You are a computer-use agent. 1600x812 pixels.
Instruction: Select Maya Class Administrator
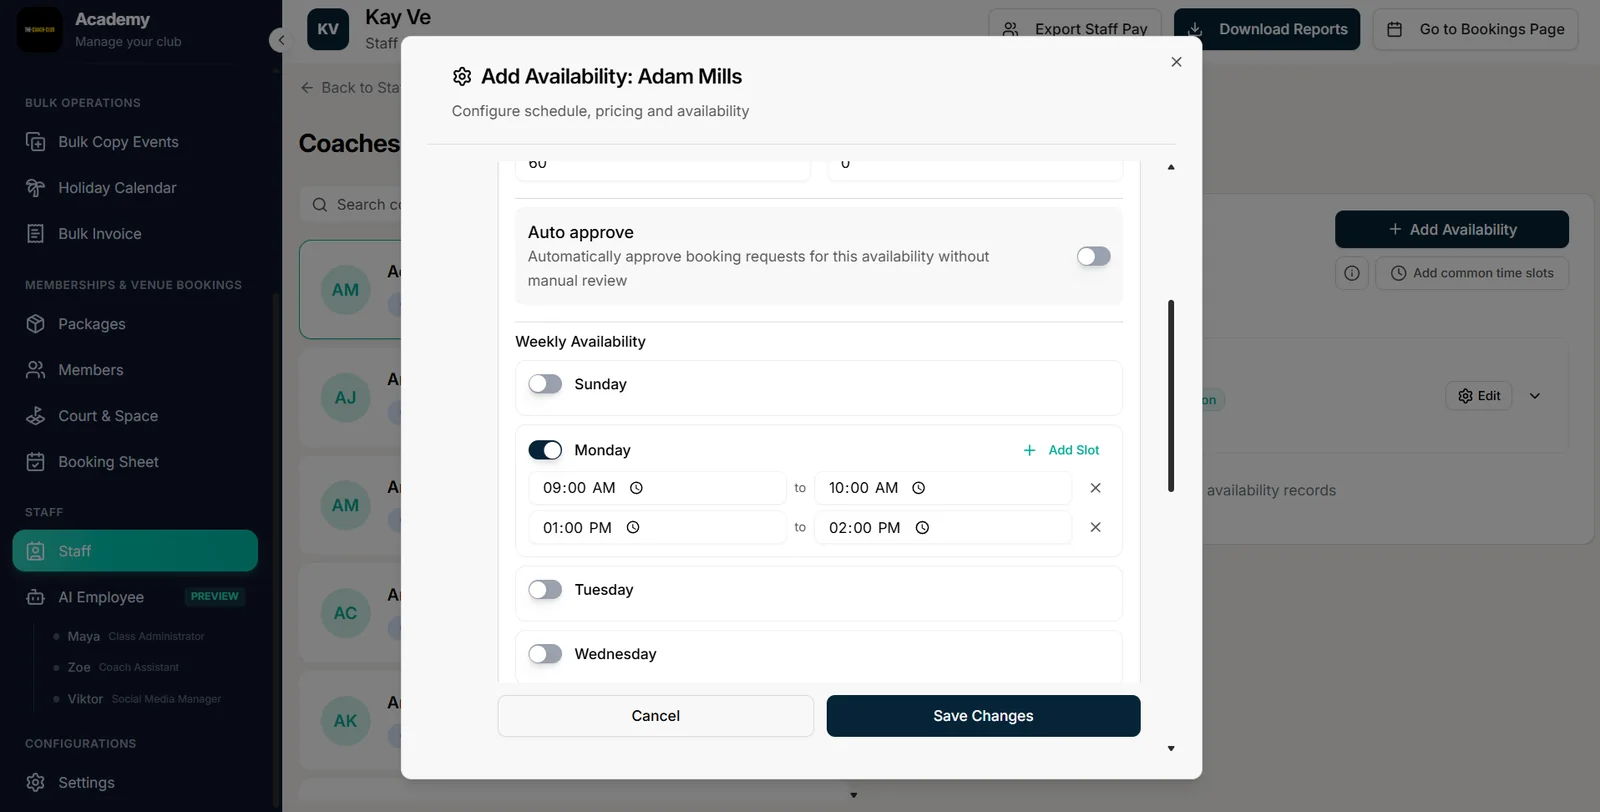pos(135,636)
